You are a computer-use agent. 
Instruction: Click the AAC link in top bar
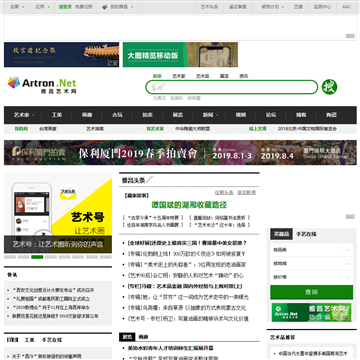click(347, 7)
